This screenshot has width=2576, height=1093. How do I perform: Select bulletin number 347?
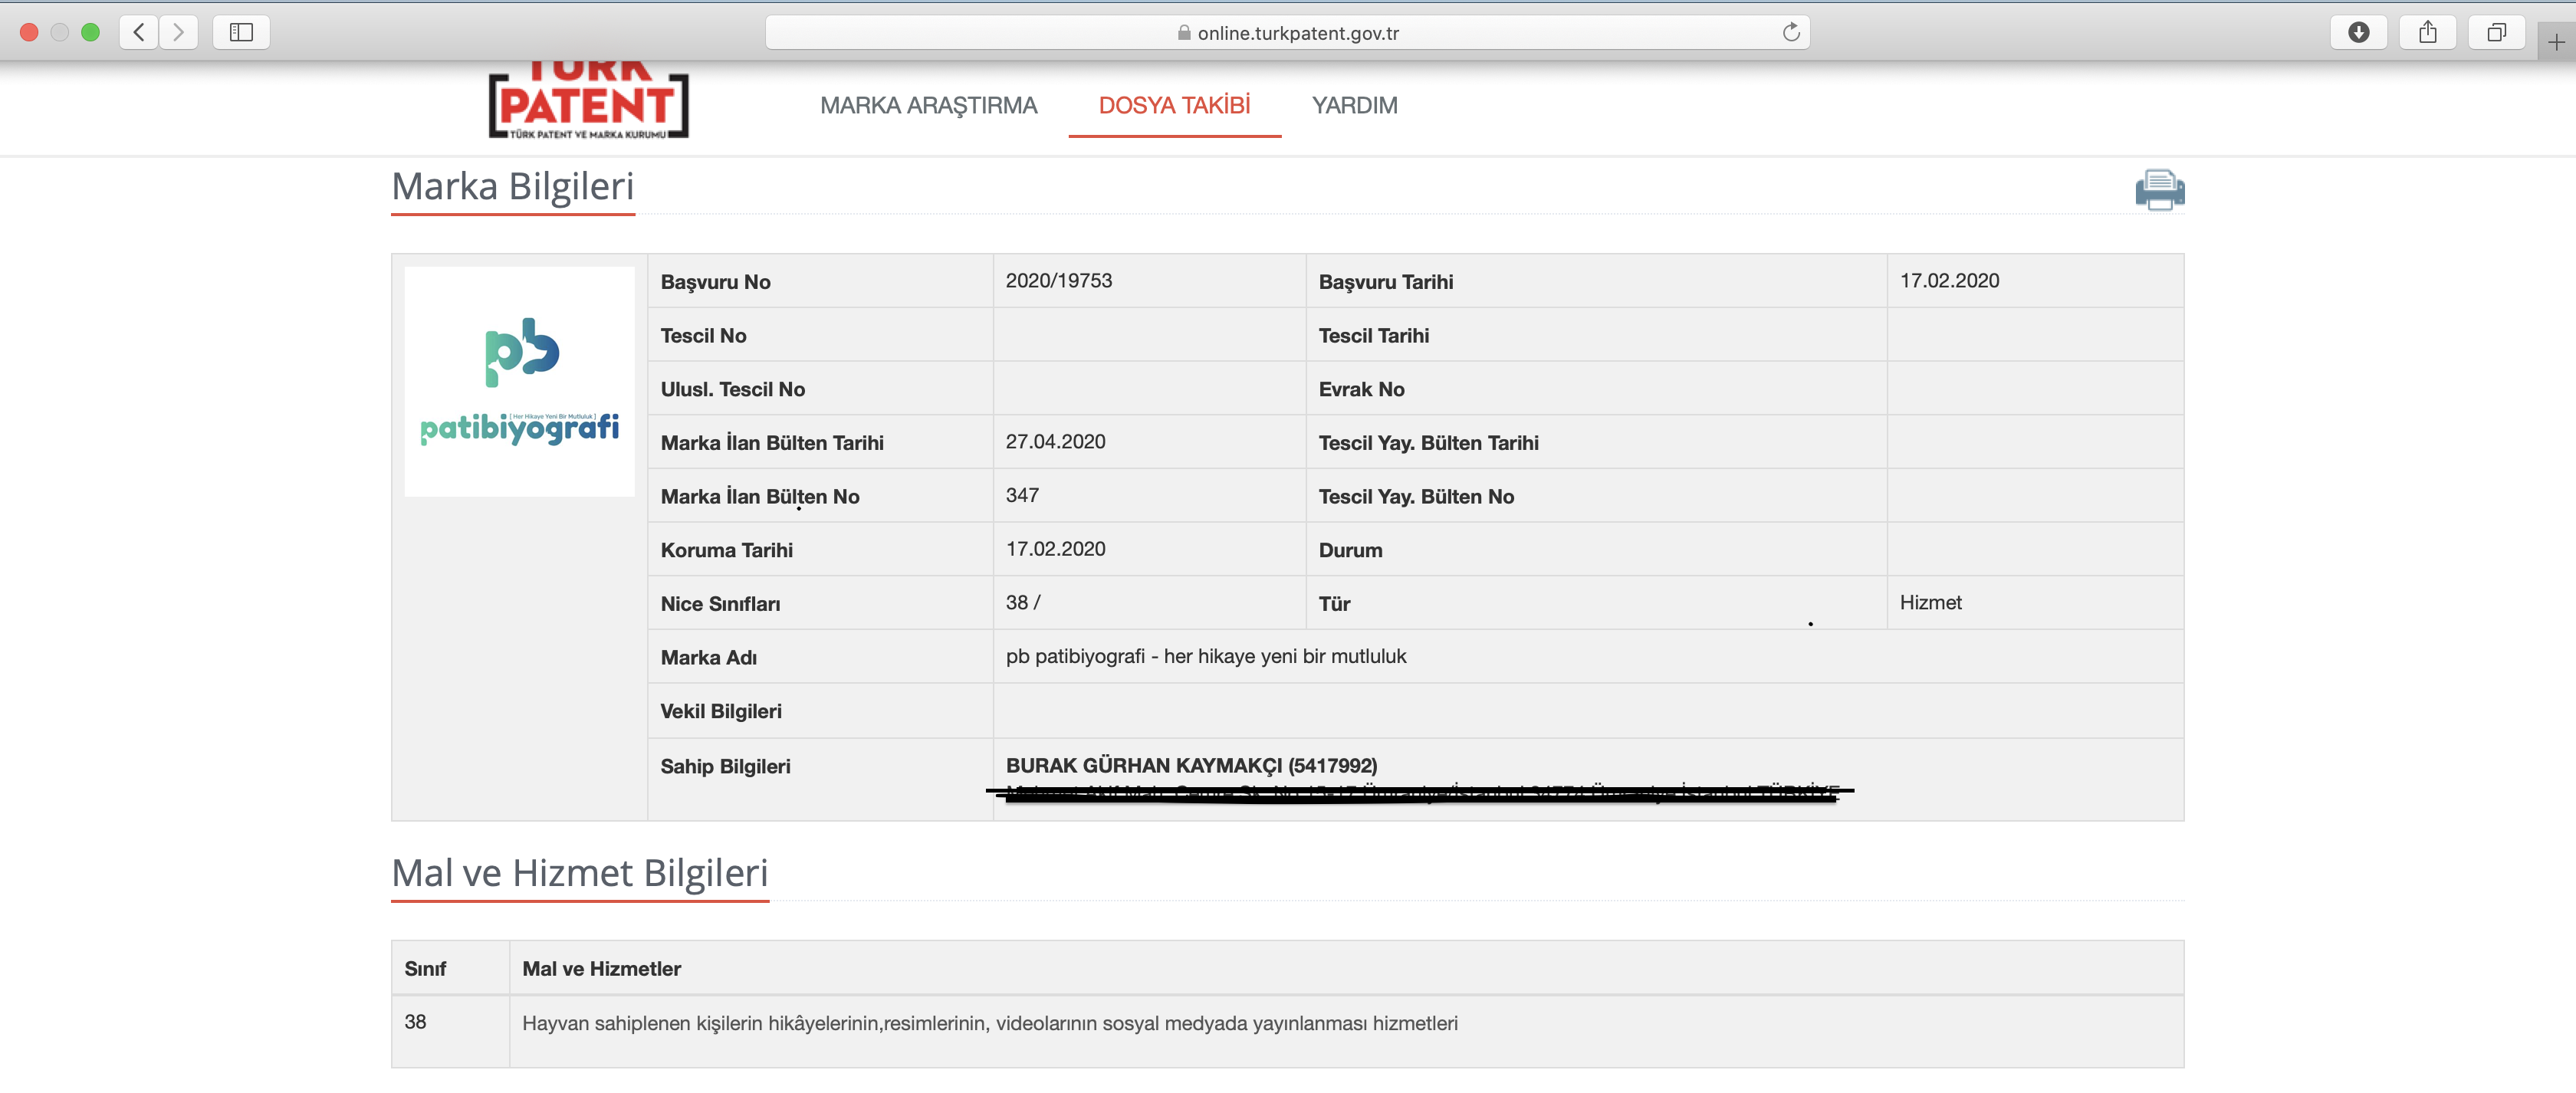[1022, 496]
